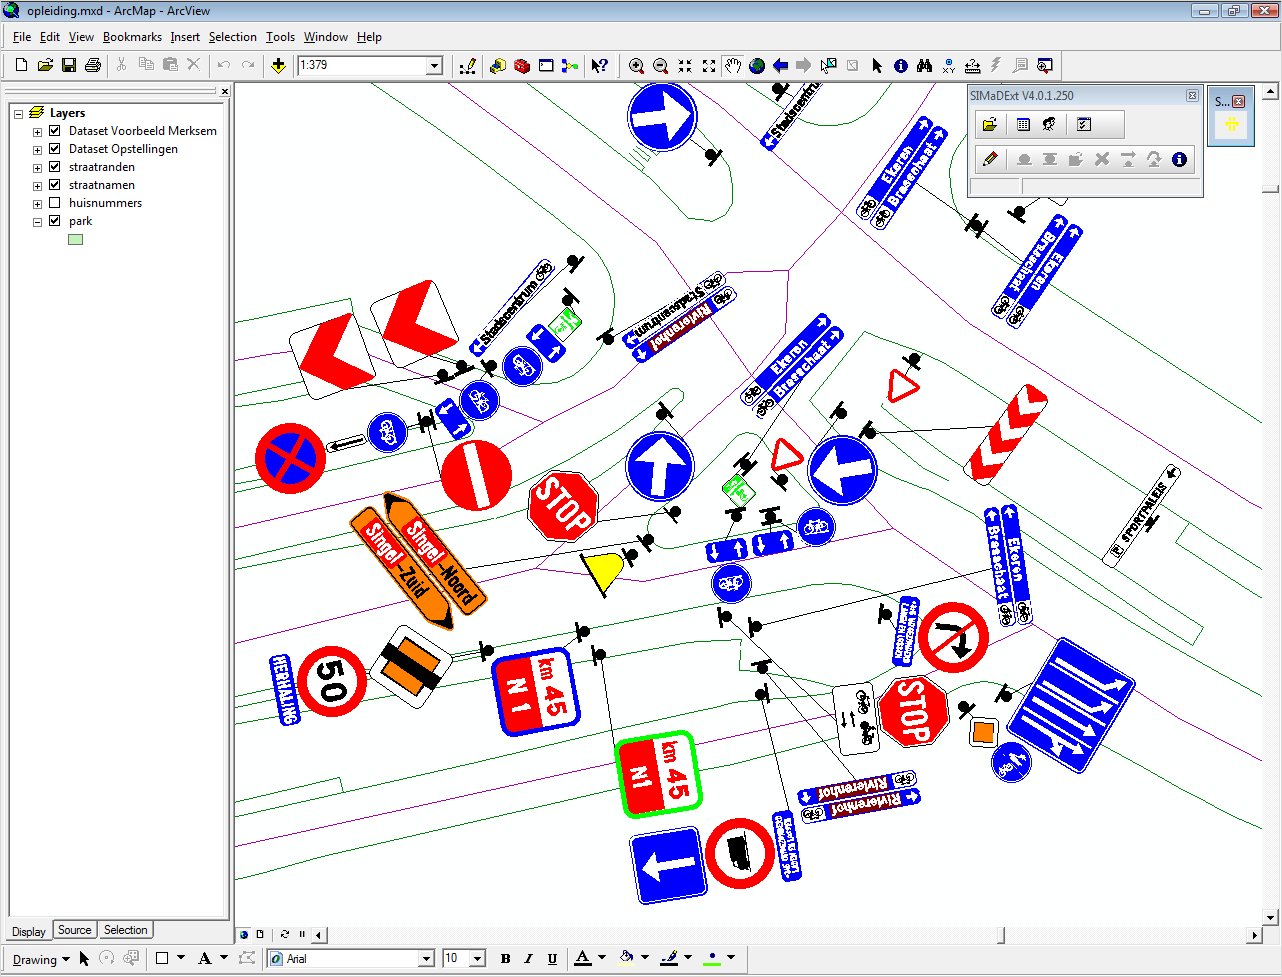Viewport: 1282px width, 977px height.
Task: Open the table icon in SIMaDExt panel
Action: (1023, 125)
